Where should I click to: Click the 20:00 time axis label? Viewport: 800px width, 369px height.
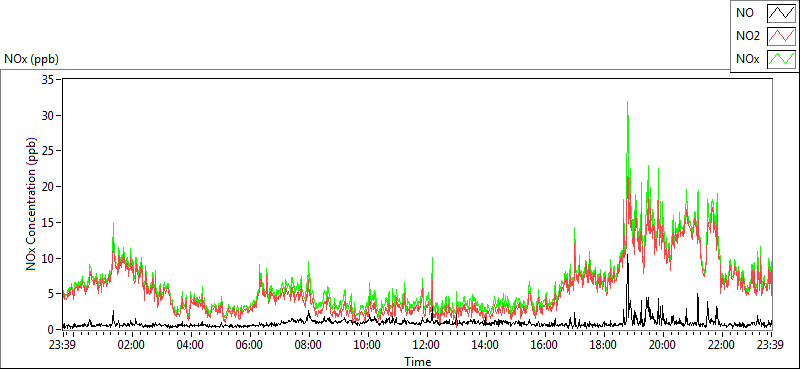tap(663, 344)
